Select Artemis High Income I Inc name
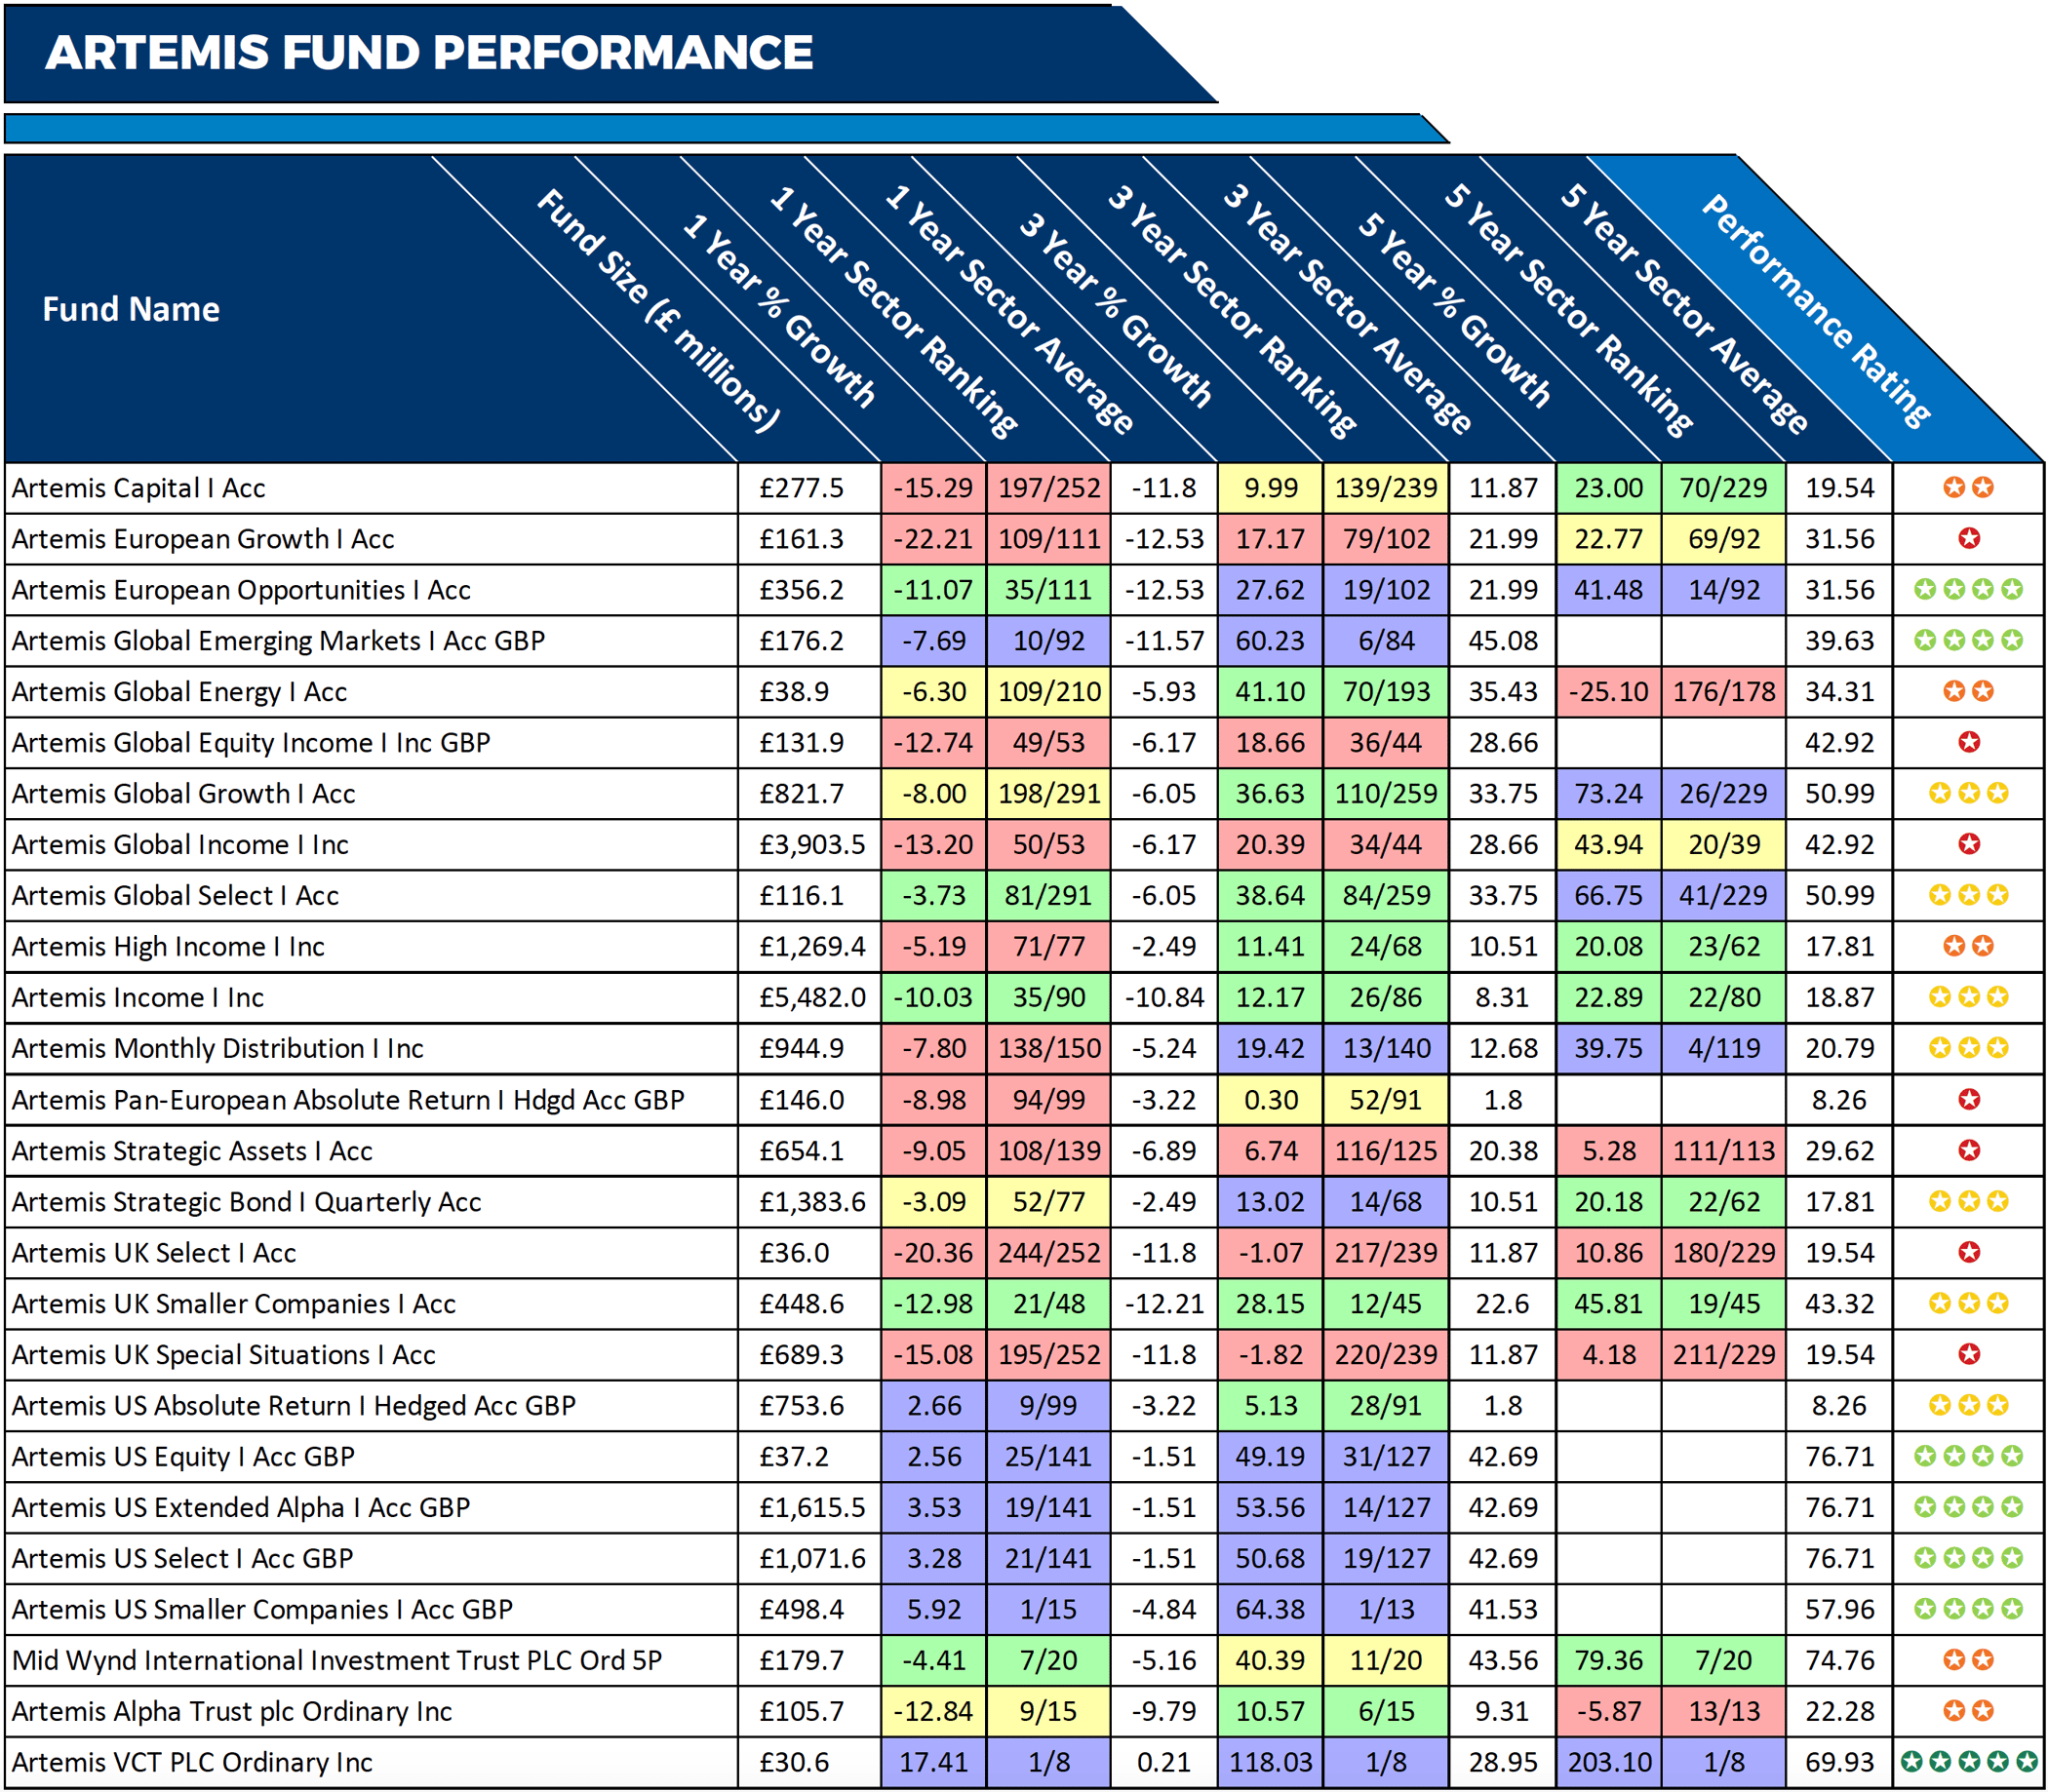2048x1792 pixels. tap(168, 947)
